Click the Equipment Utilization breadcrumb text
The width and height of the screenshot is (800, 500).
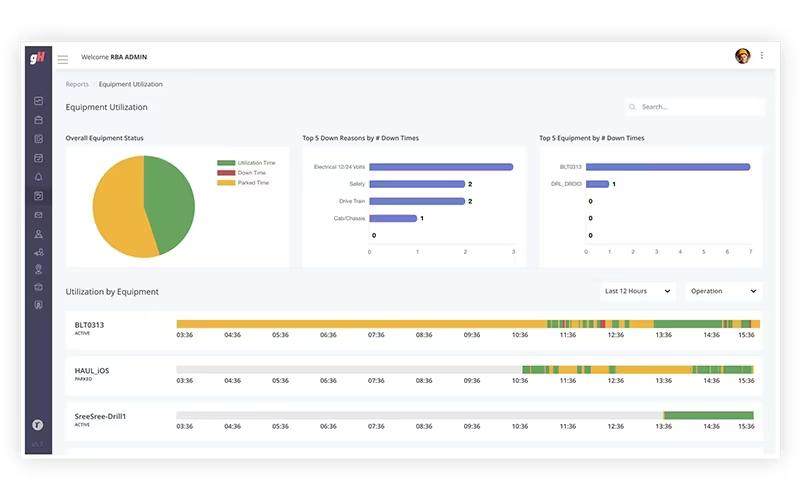(131, 84)
